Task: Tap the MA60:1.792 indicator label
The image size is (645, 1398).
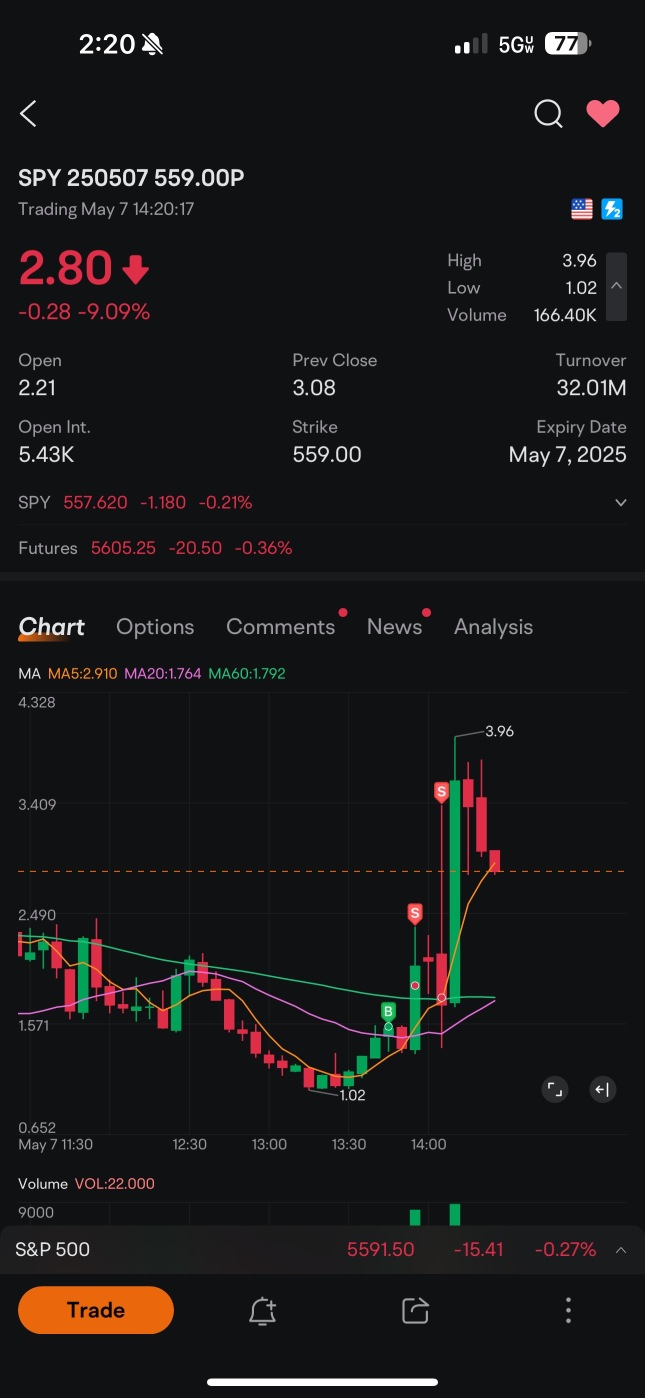Action: (247, 674)
